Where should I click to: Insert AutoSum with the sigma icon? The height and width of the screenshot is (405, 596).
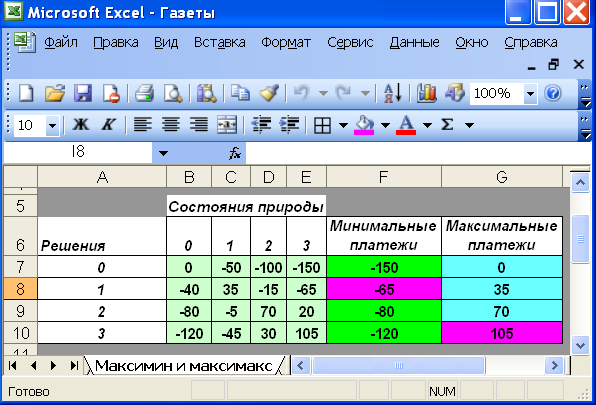(447, 125)
